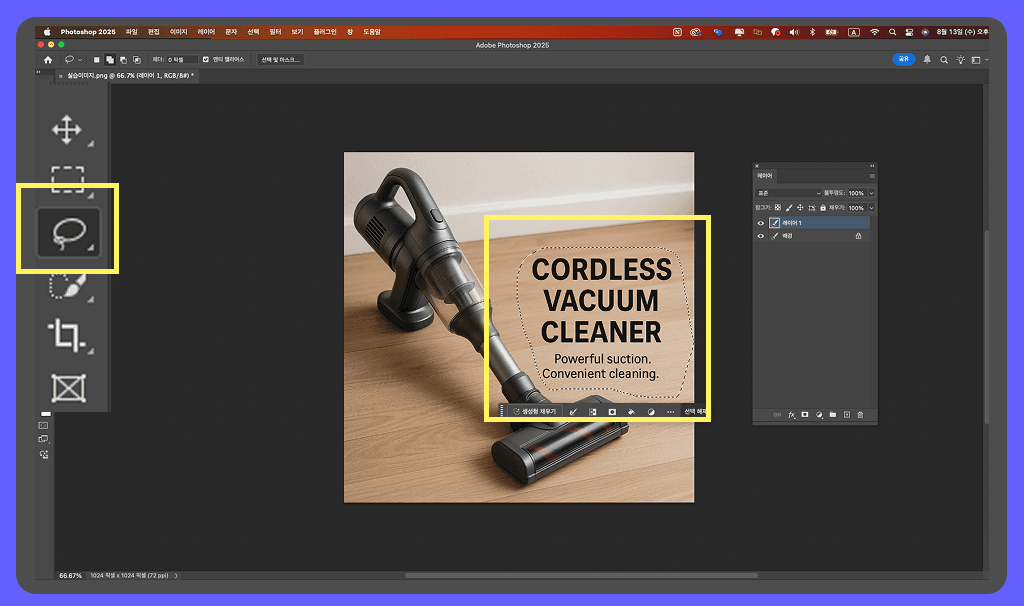The image size is (1024, 606).
Task: Switch to the 실습이미지.png document tab
Action: 129,76
